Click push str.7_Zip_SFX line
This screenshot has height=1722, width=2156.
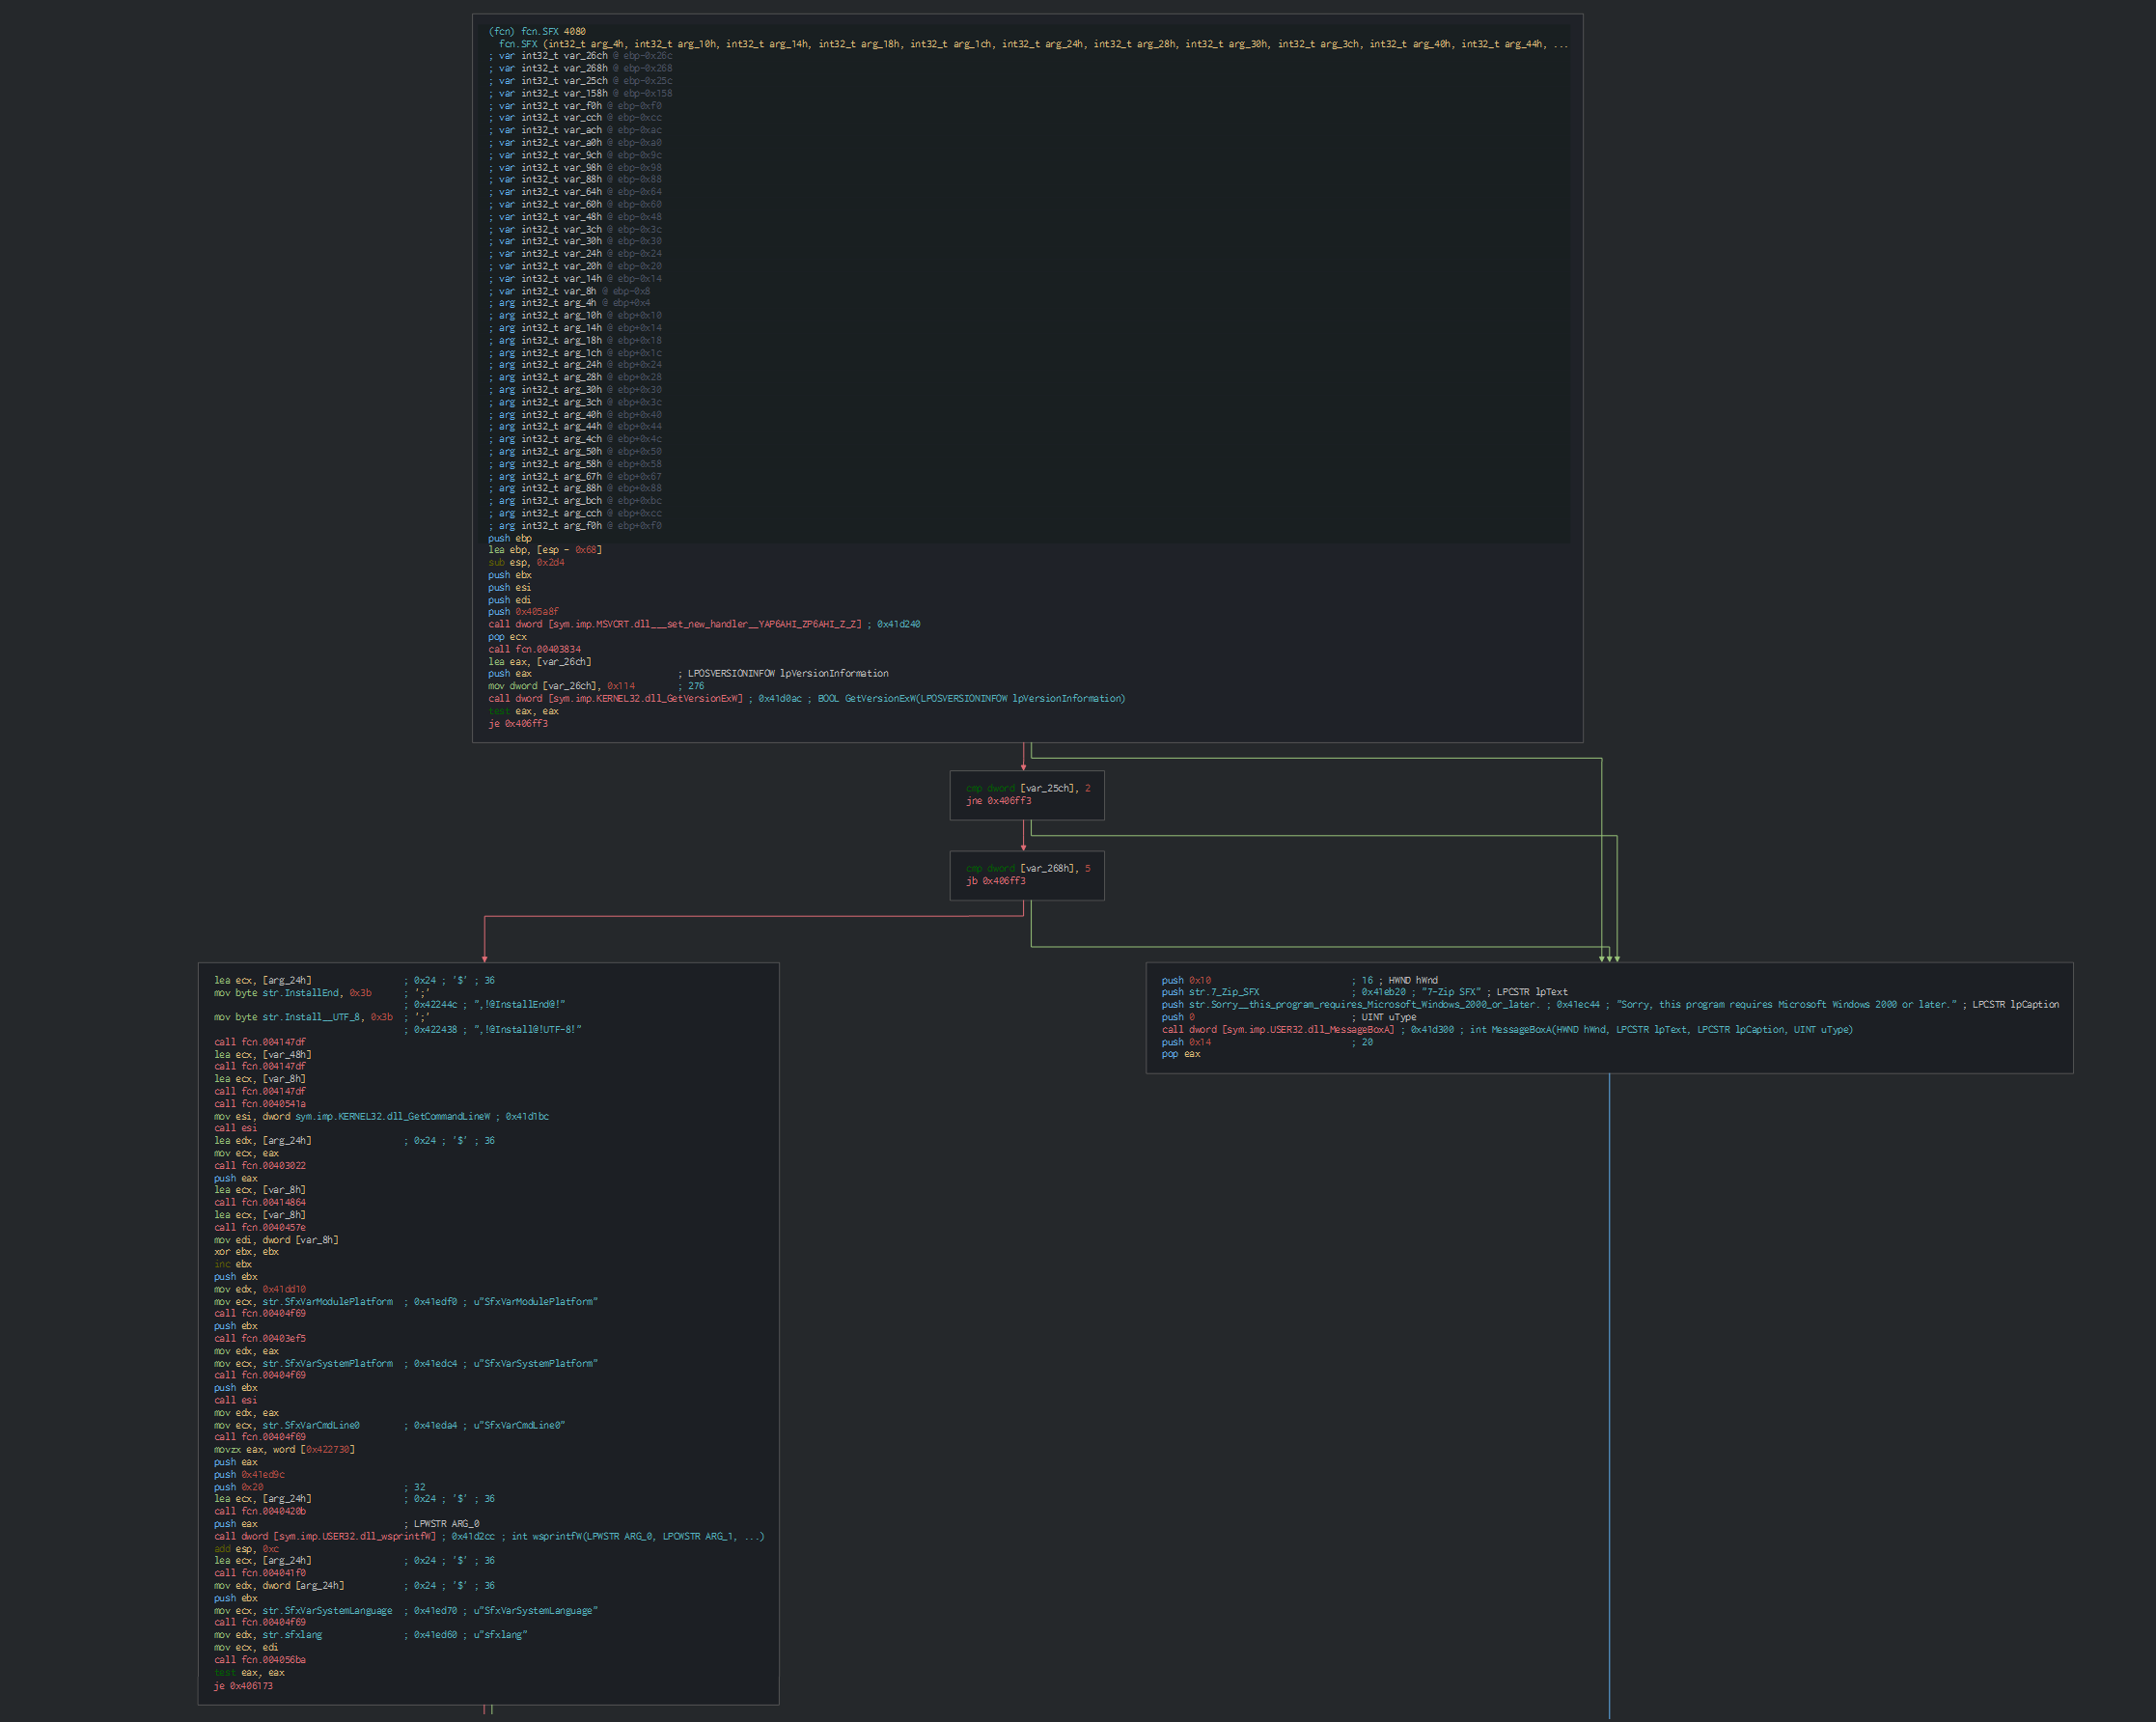tap(1210, 992)
